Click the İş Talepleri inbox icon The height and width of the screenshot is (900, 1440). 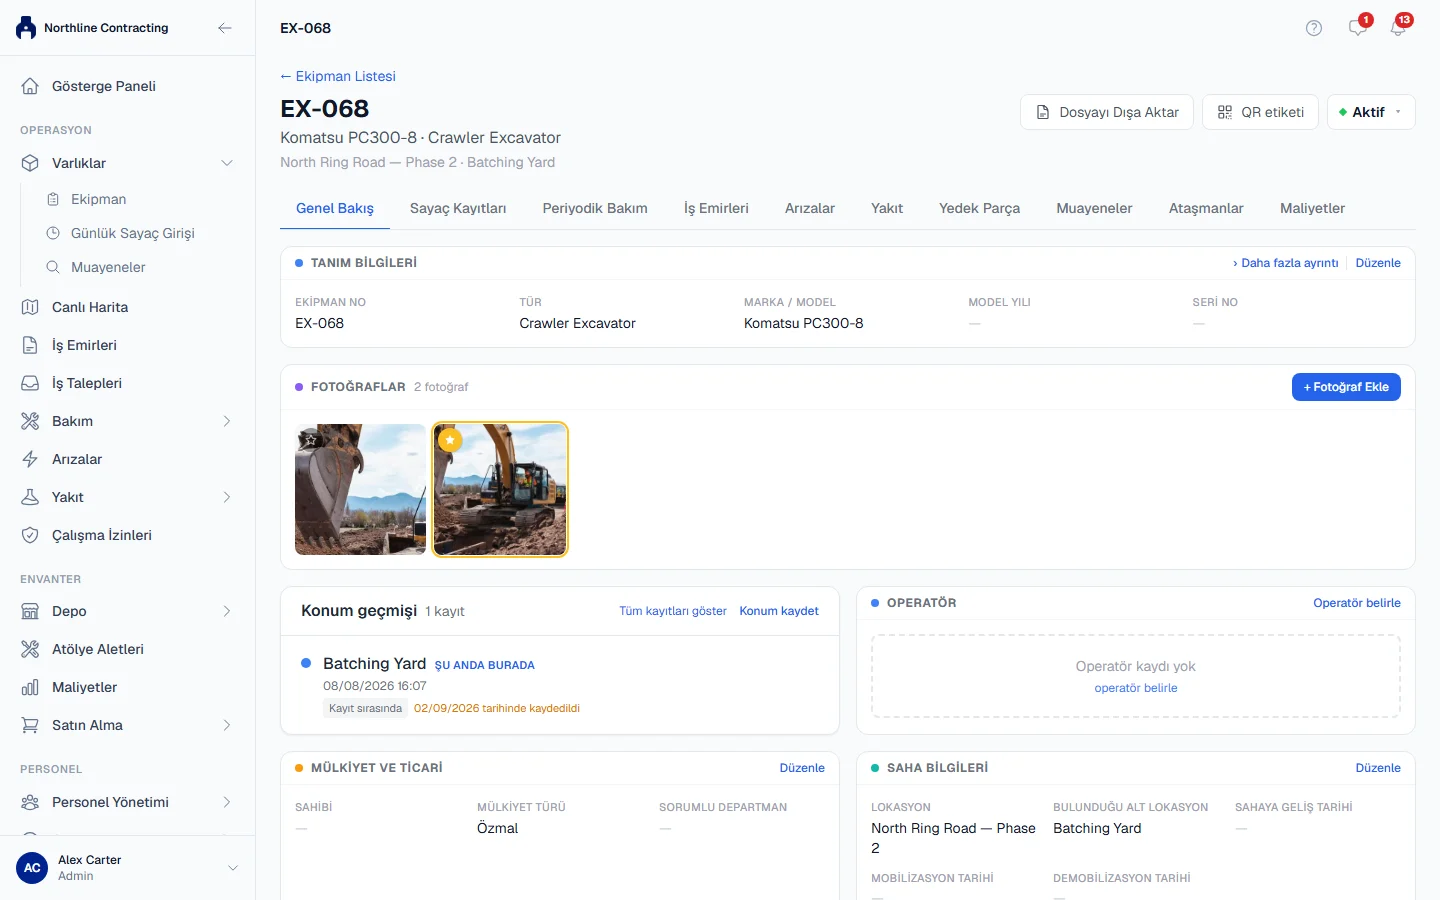[30, 383]
